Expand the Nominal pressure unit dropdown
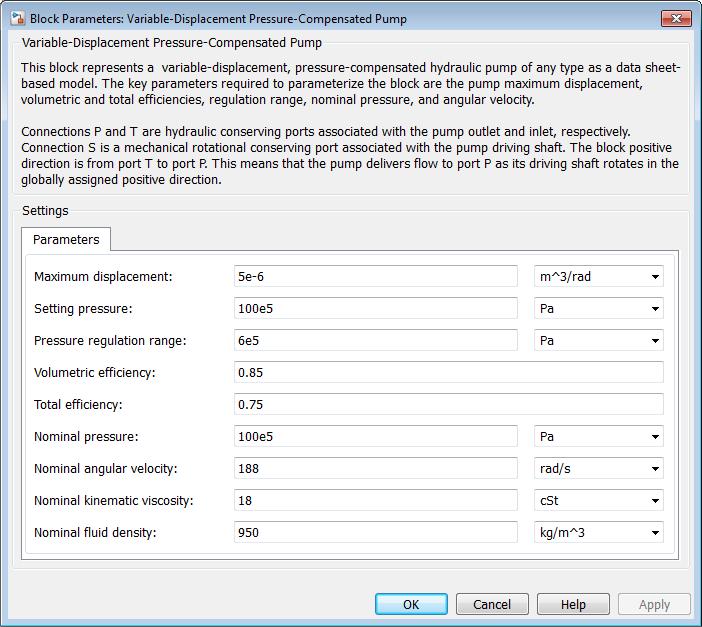The width and height of the screenshot is (702, 627). 598,437
